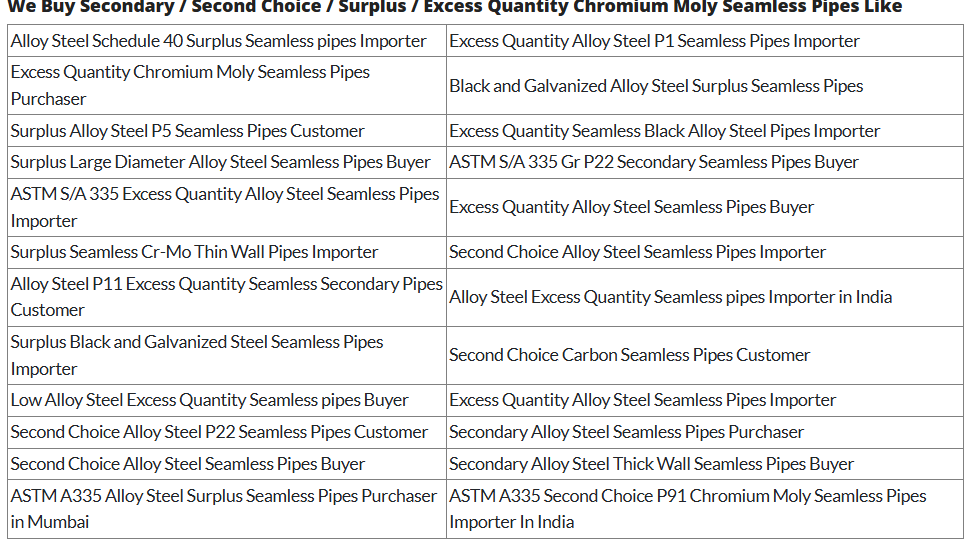Click 'Surplus Seamless Cr-Mo Thin Wall Pipes Importer'
This screenshot has height=542, width=968.
[195, 252]
